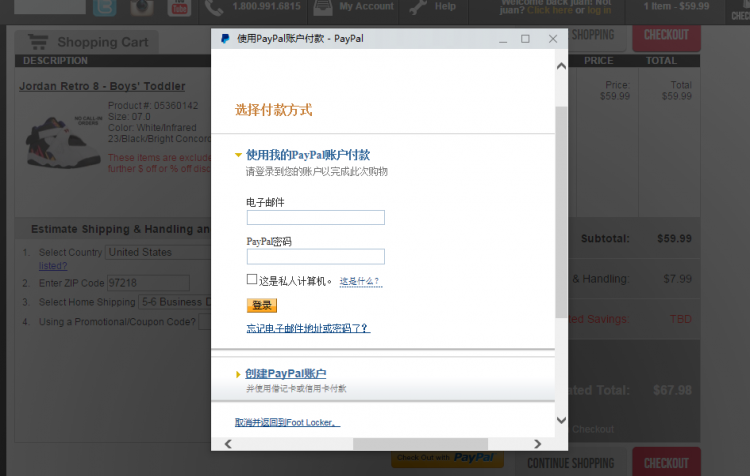Click the PayPal密码 password field

coord(316,256)
